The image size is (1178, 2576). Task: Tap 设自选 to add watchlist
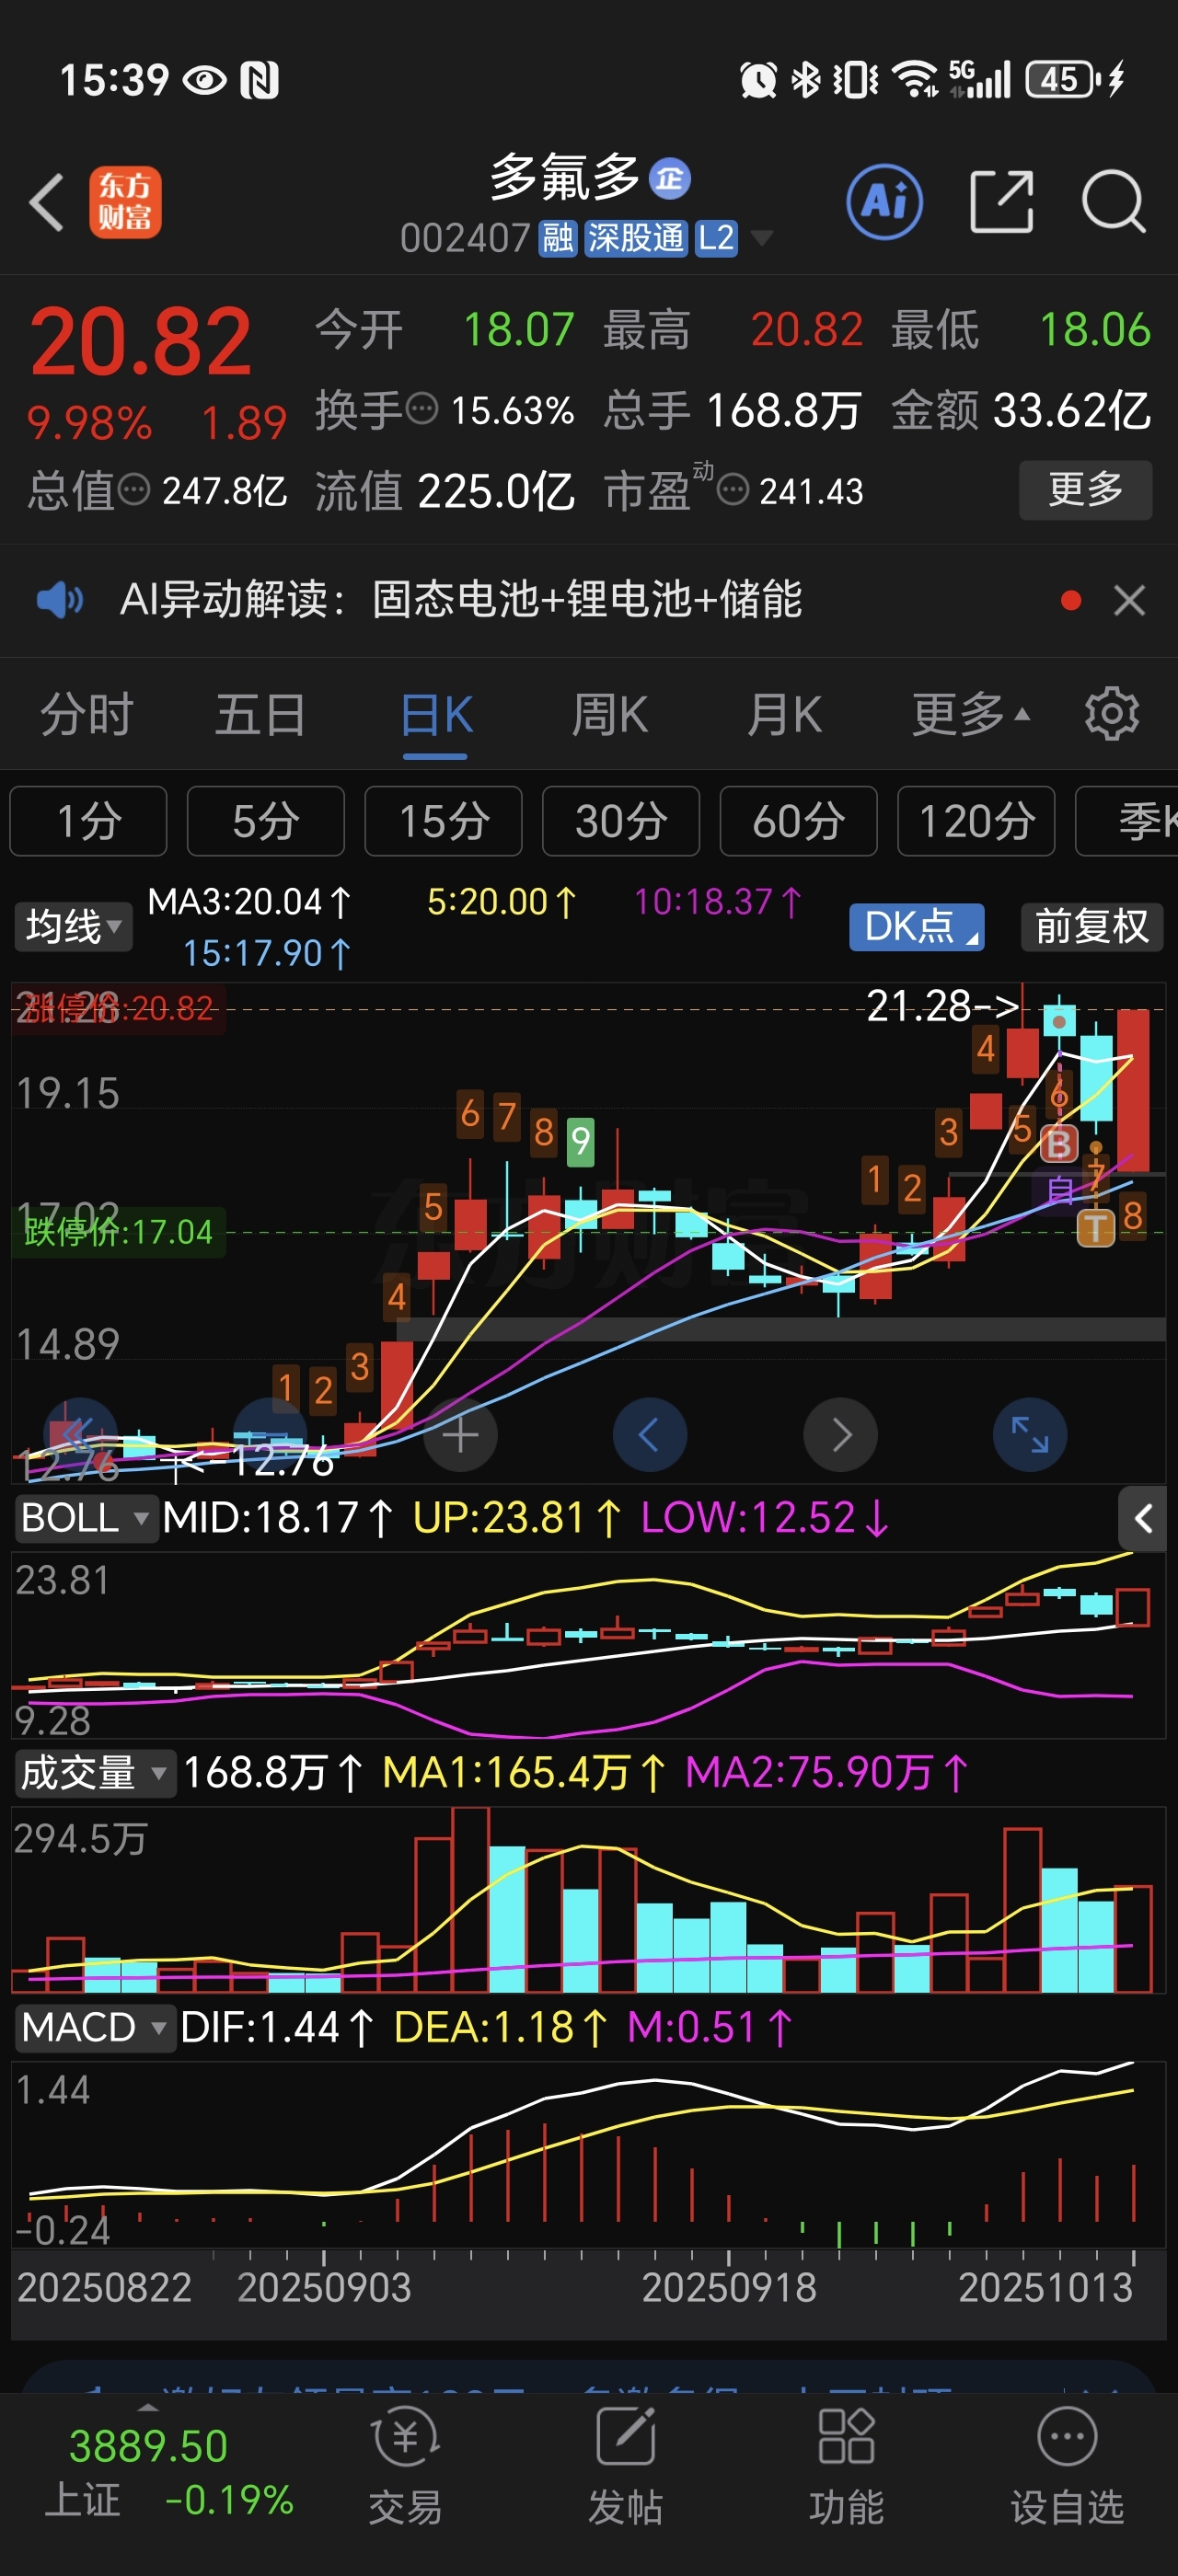tap(1067, 2466)
